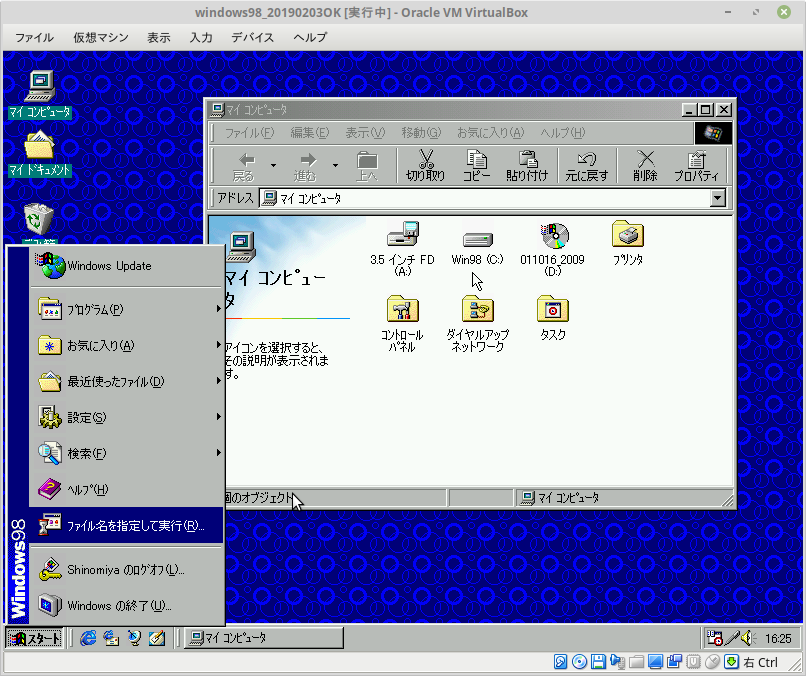Click the プロパティ toolbar icon

[699, 165]
